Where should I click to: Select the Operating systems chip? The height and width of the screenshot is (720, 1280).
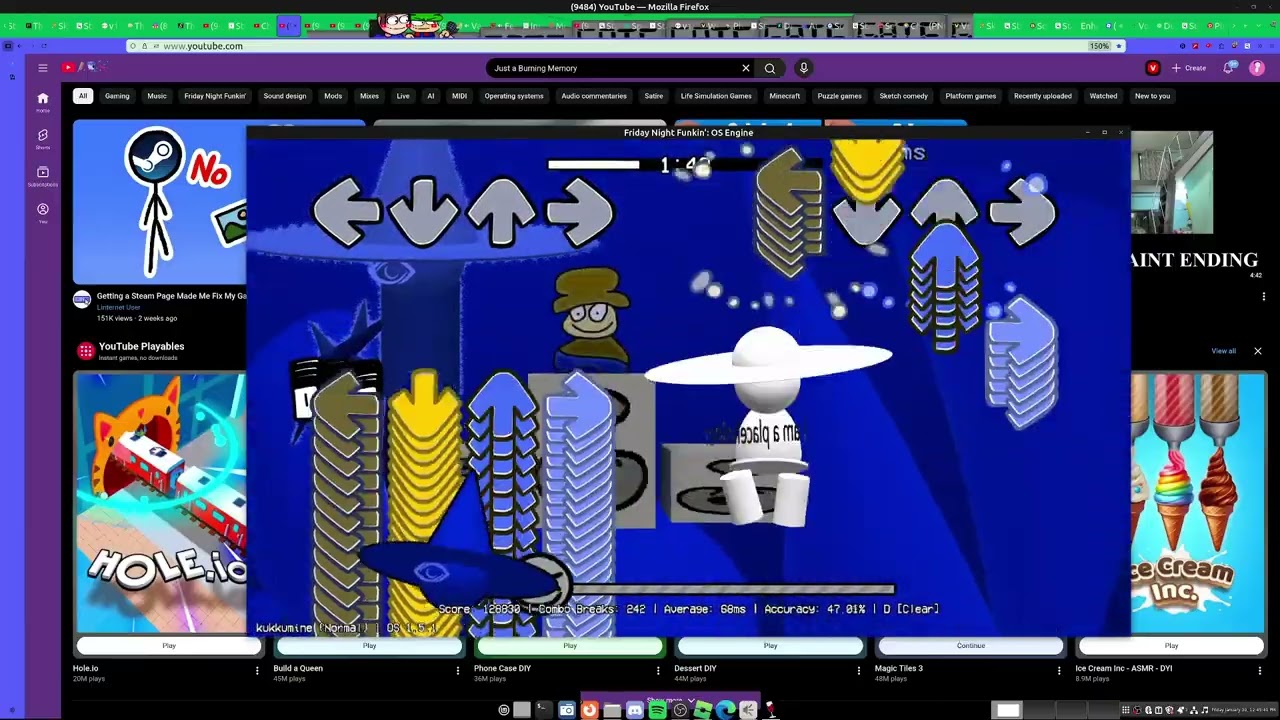[x=514, y=96]
